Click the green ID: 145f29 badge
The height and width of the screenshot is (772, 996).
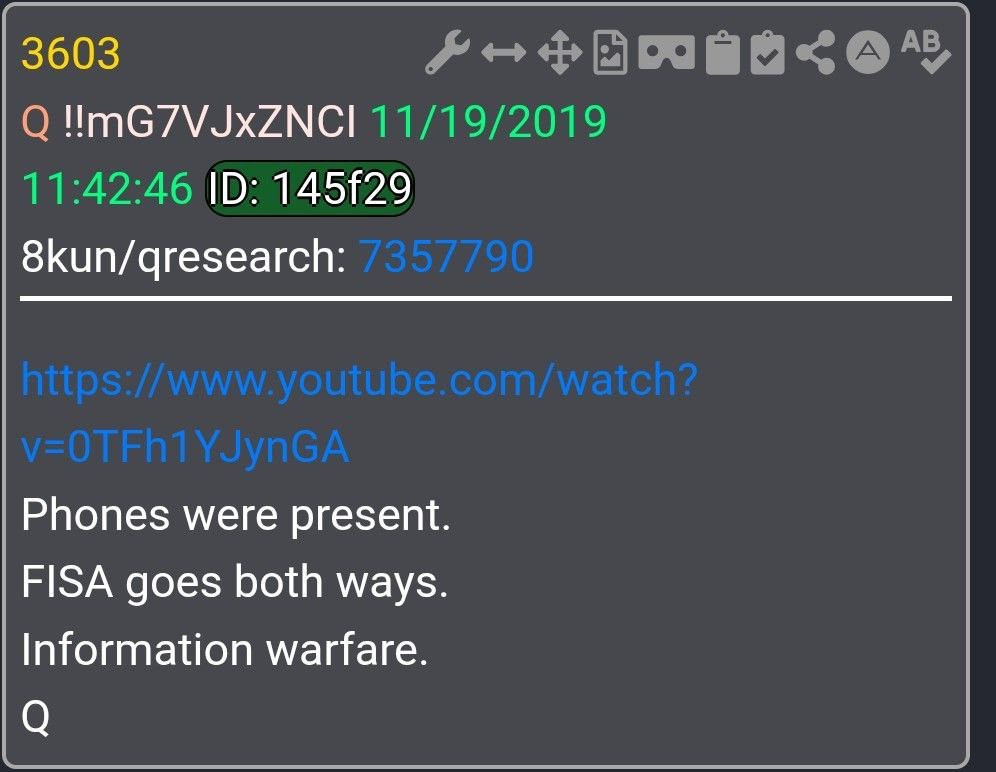click(x=310, y=189)
